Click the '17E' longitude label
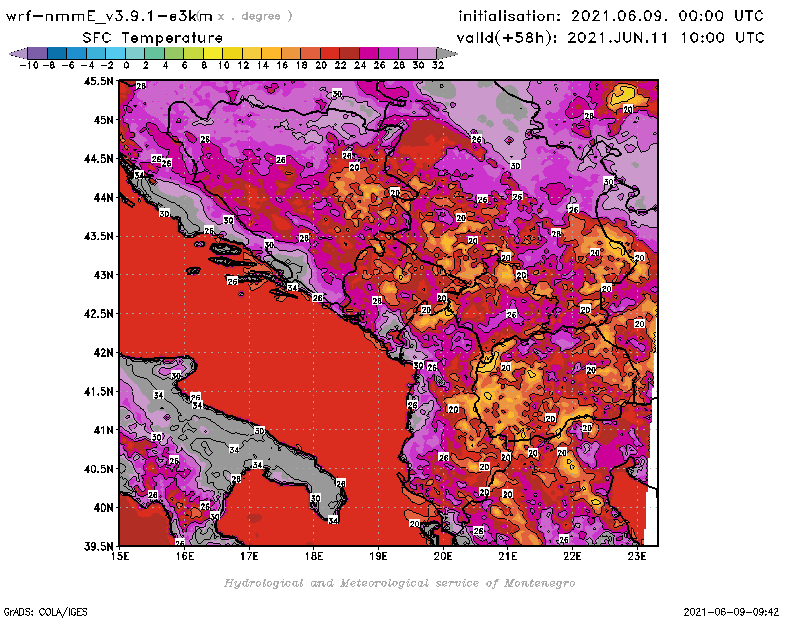The image size is (800, 618). point(249,556)
